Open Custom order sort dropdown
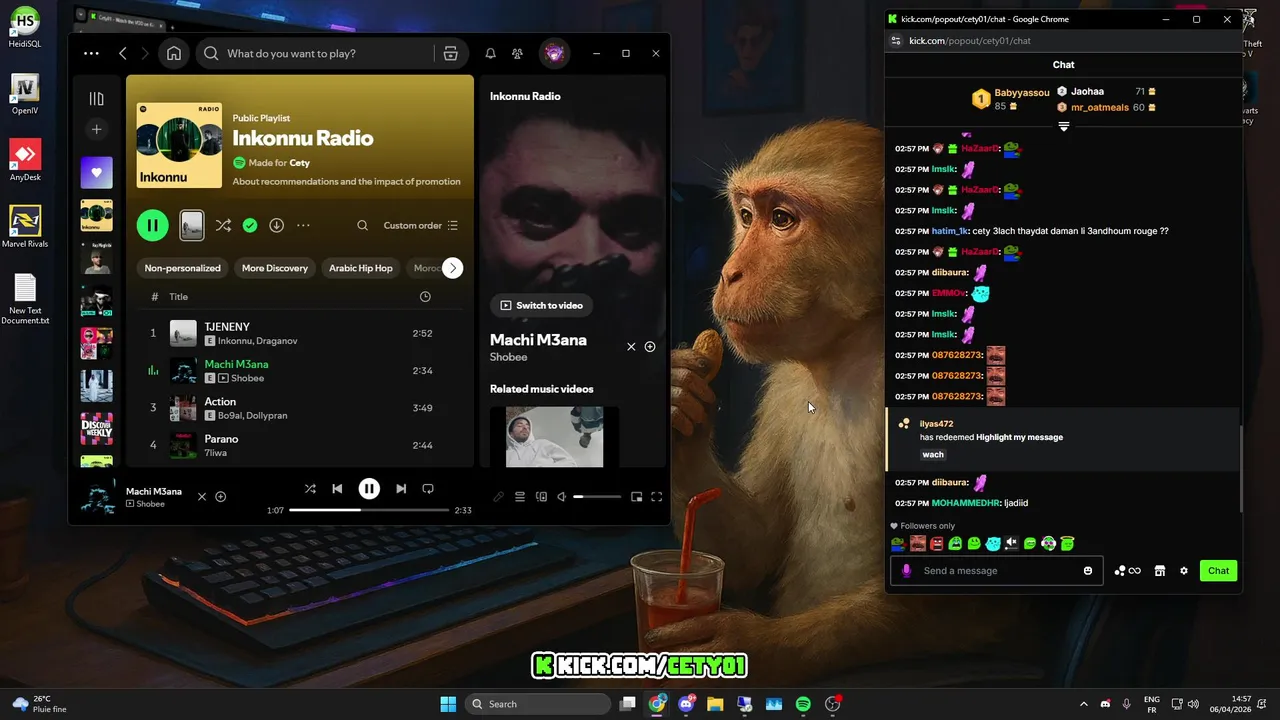1280x720 pixels. point(420,225)
